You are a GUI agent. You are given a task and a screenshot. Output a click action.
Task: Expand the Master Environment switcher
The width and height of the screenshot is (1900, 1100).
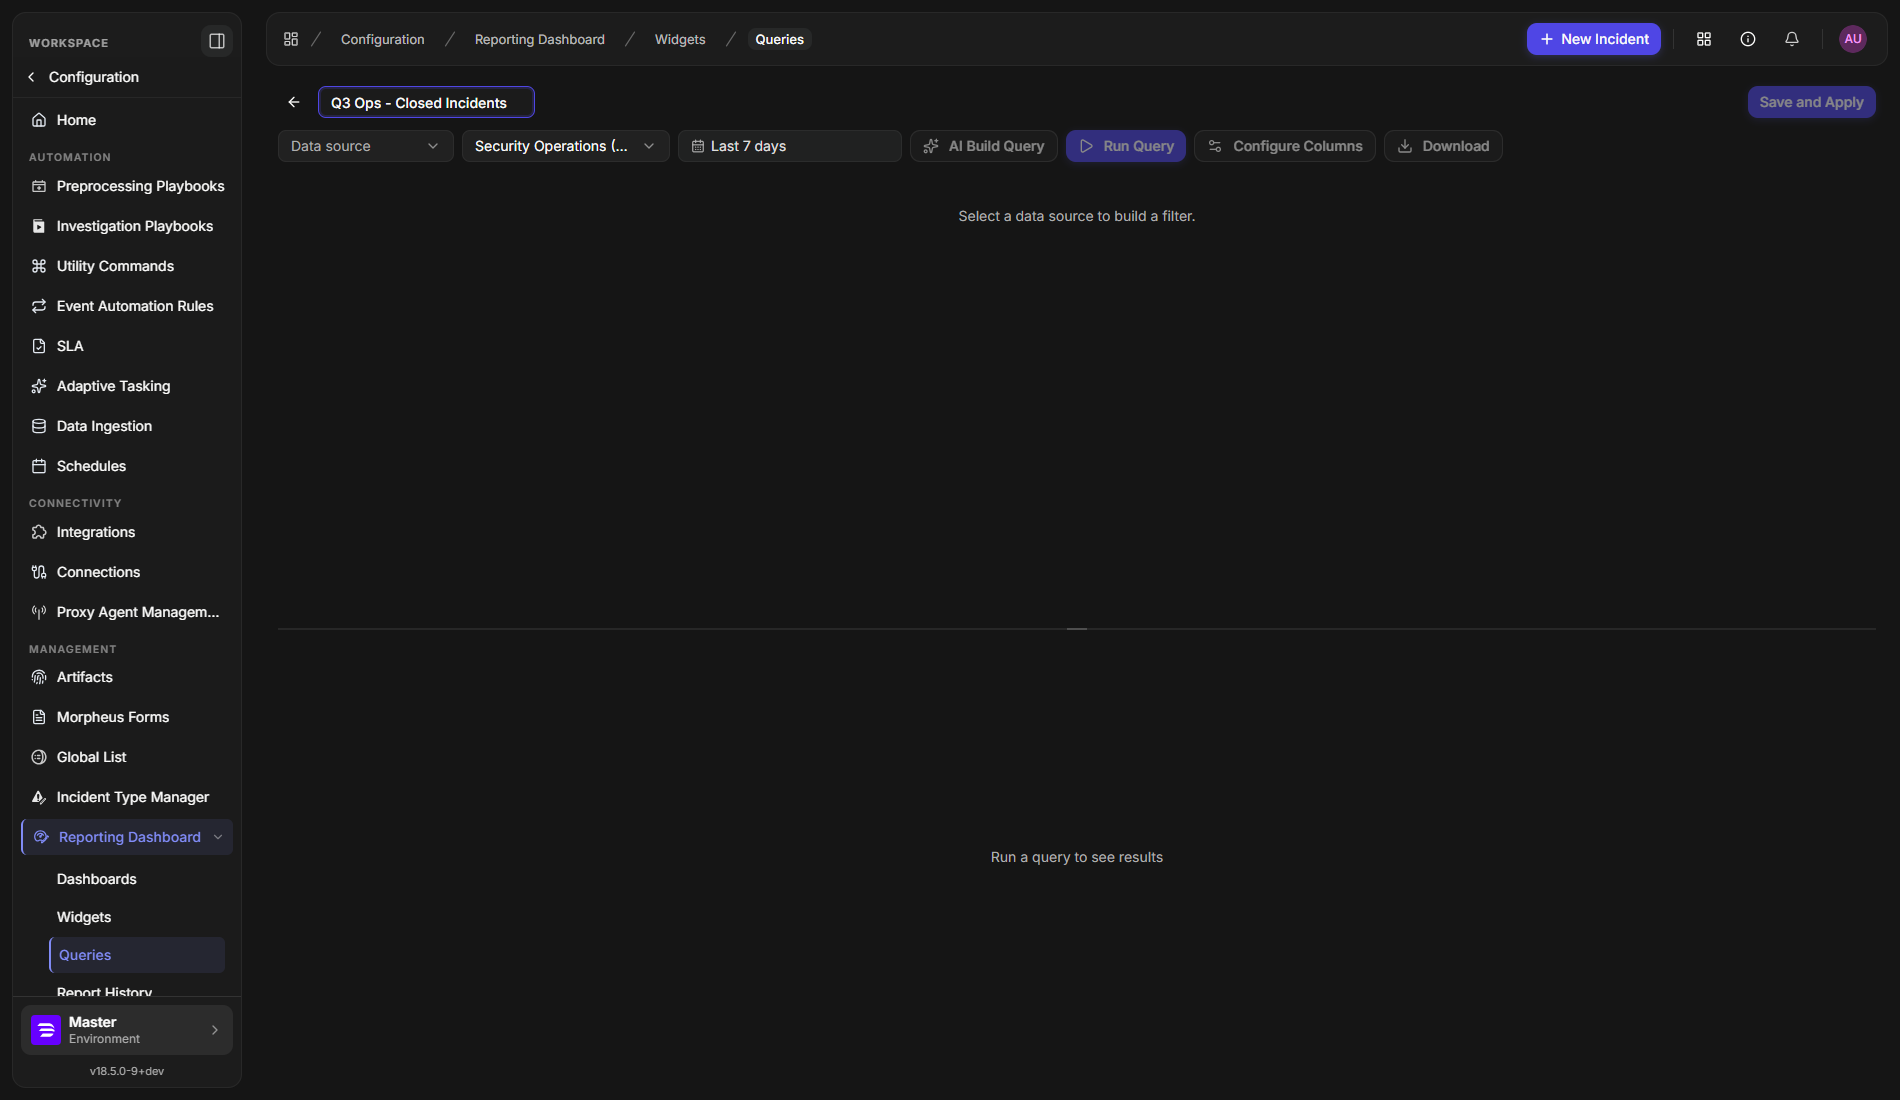tap(127, 1030)
